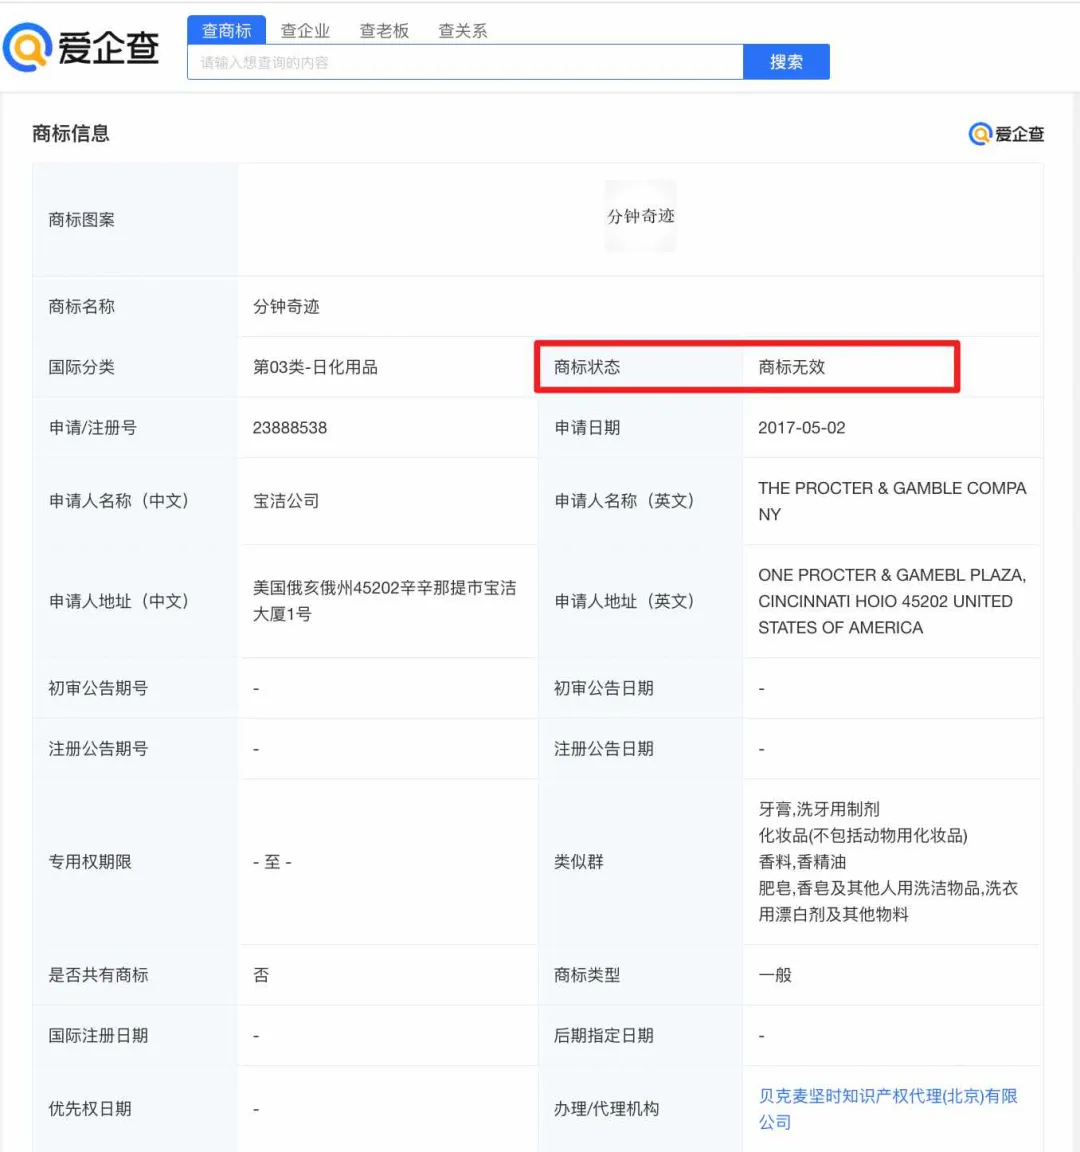Select the 优先权日期 label
This screenshot has height=1152, width=1080.
[90, 1109]
